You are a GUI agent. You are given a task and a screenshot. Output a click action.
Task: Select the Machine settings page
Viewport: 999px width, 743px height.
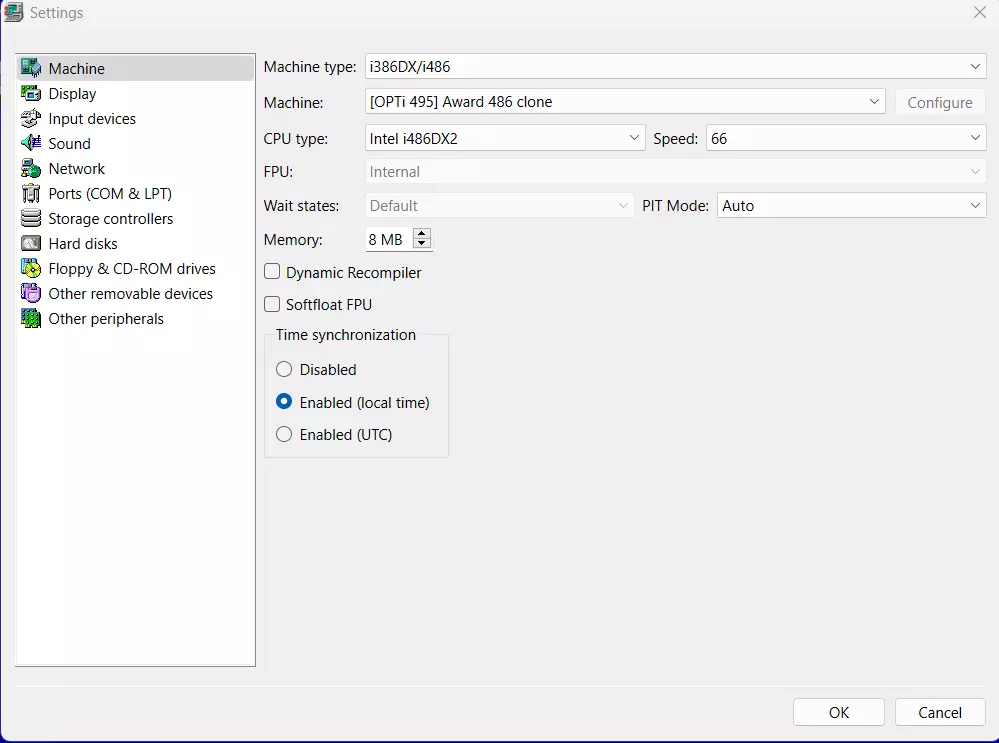coord(136,68)
